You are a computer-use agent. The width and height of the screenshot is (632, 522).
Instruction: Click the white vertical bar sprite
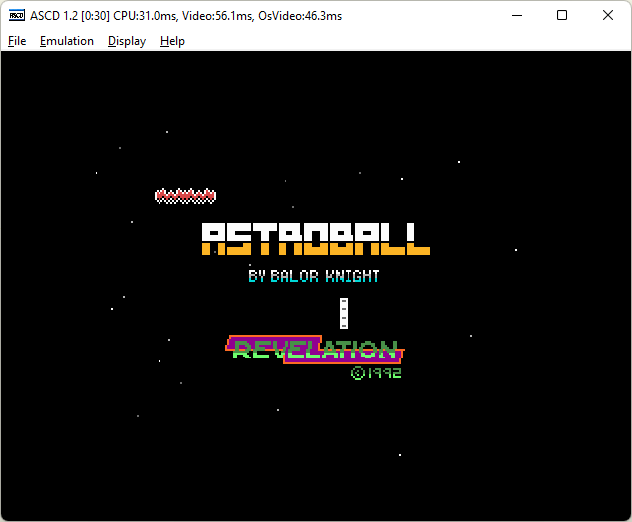coord(344,314)
